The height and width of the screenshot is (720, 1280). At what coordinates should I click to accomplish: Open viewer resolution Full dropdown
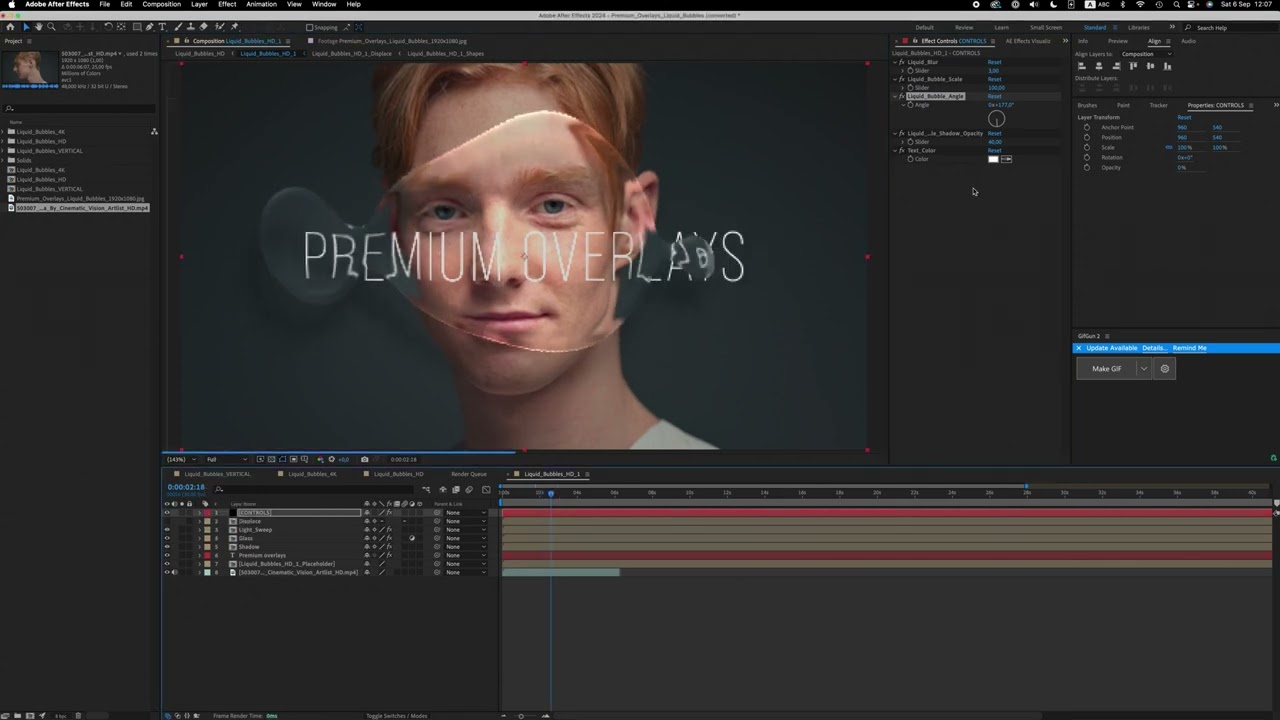click(225, 459)
